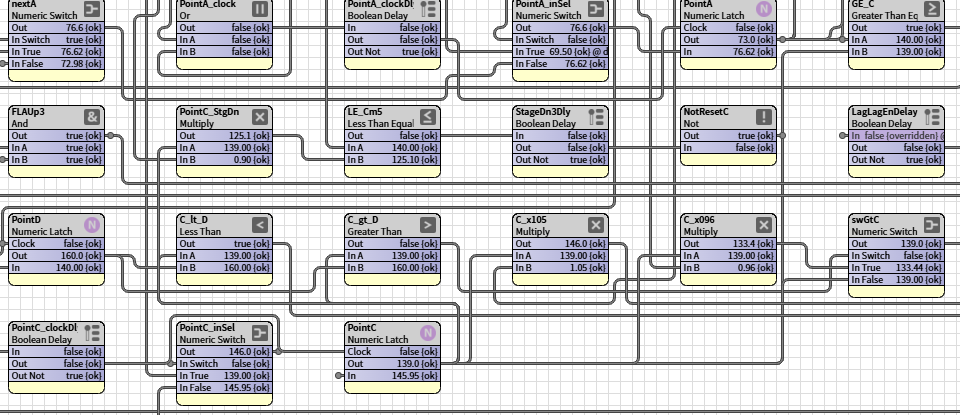
Task: Click LagLagEnDelay In false overridden row
Action: click(896, 136)
